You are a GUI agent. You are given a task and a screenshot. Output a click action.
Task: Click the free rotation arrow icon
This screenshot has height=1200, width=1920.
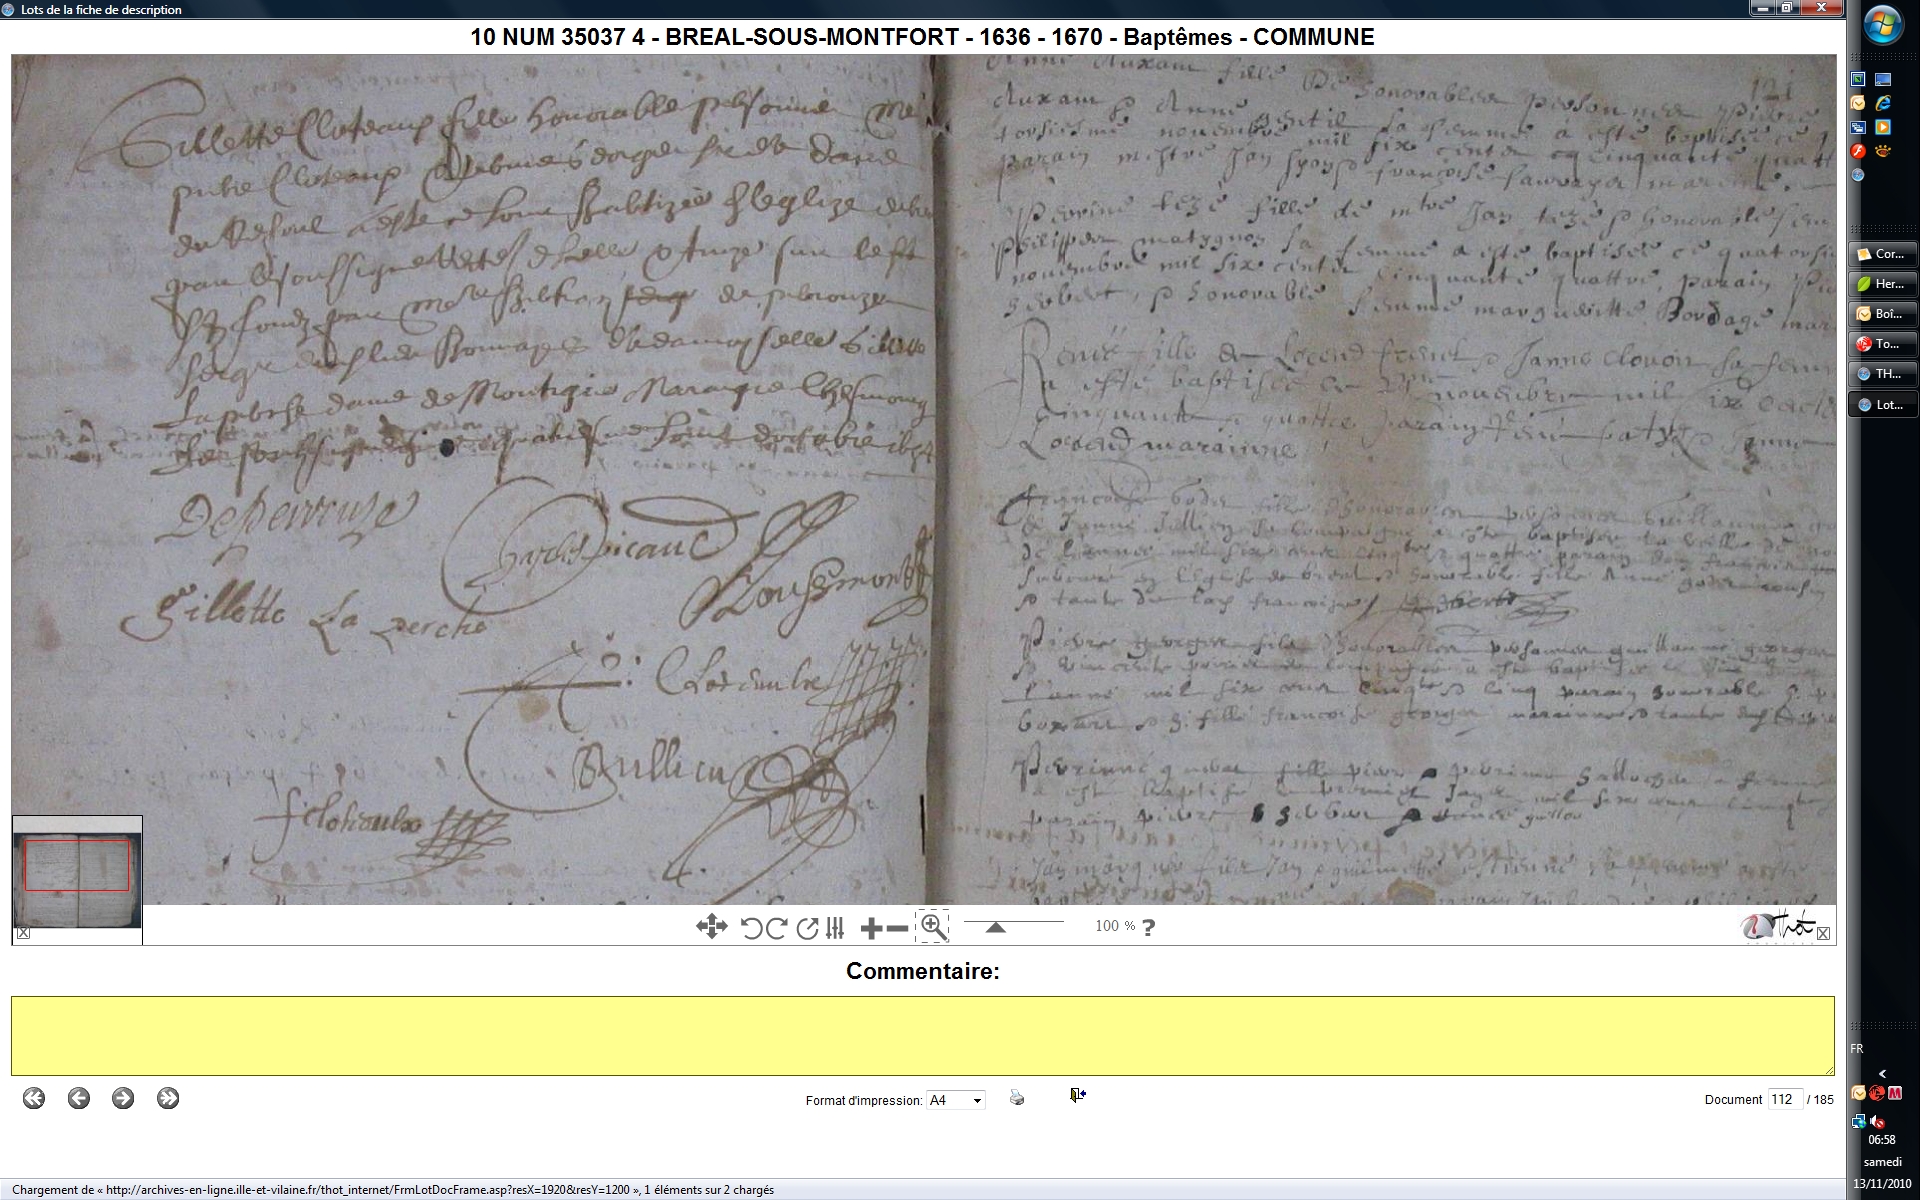pyautogui.click(x=807, y=928)
